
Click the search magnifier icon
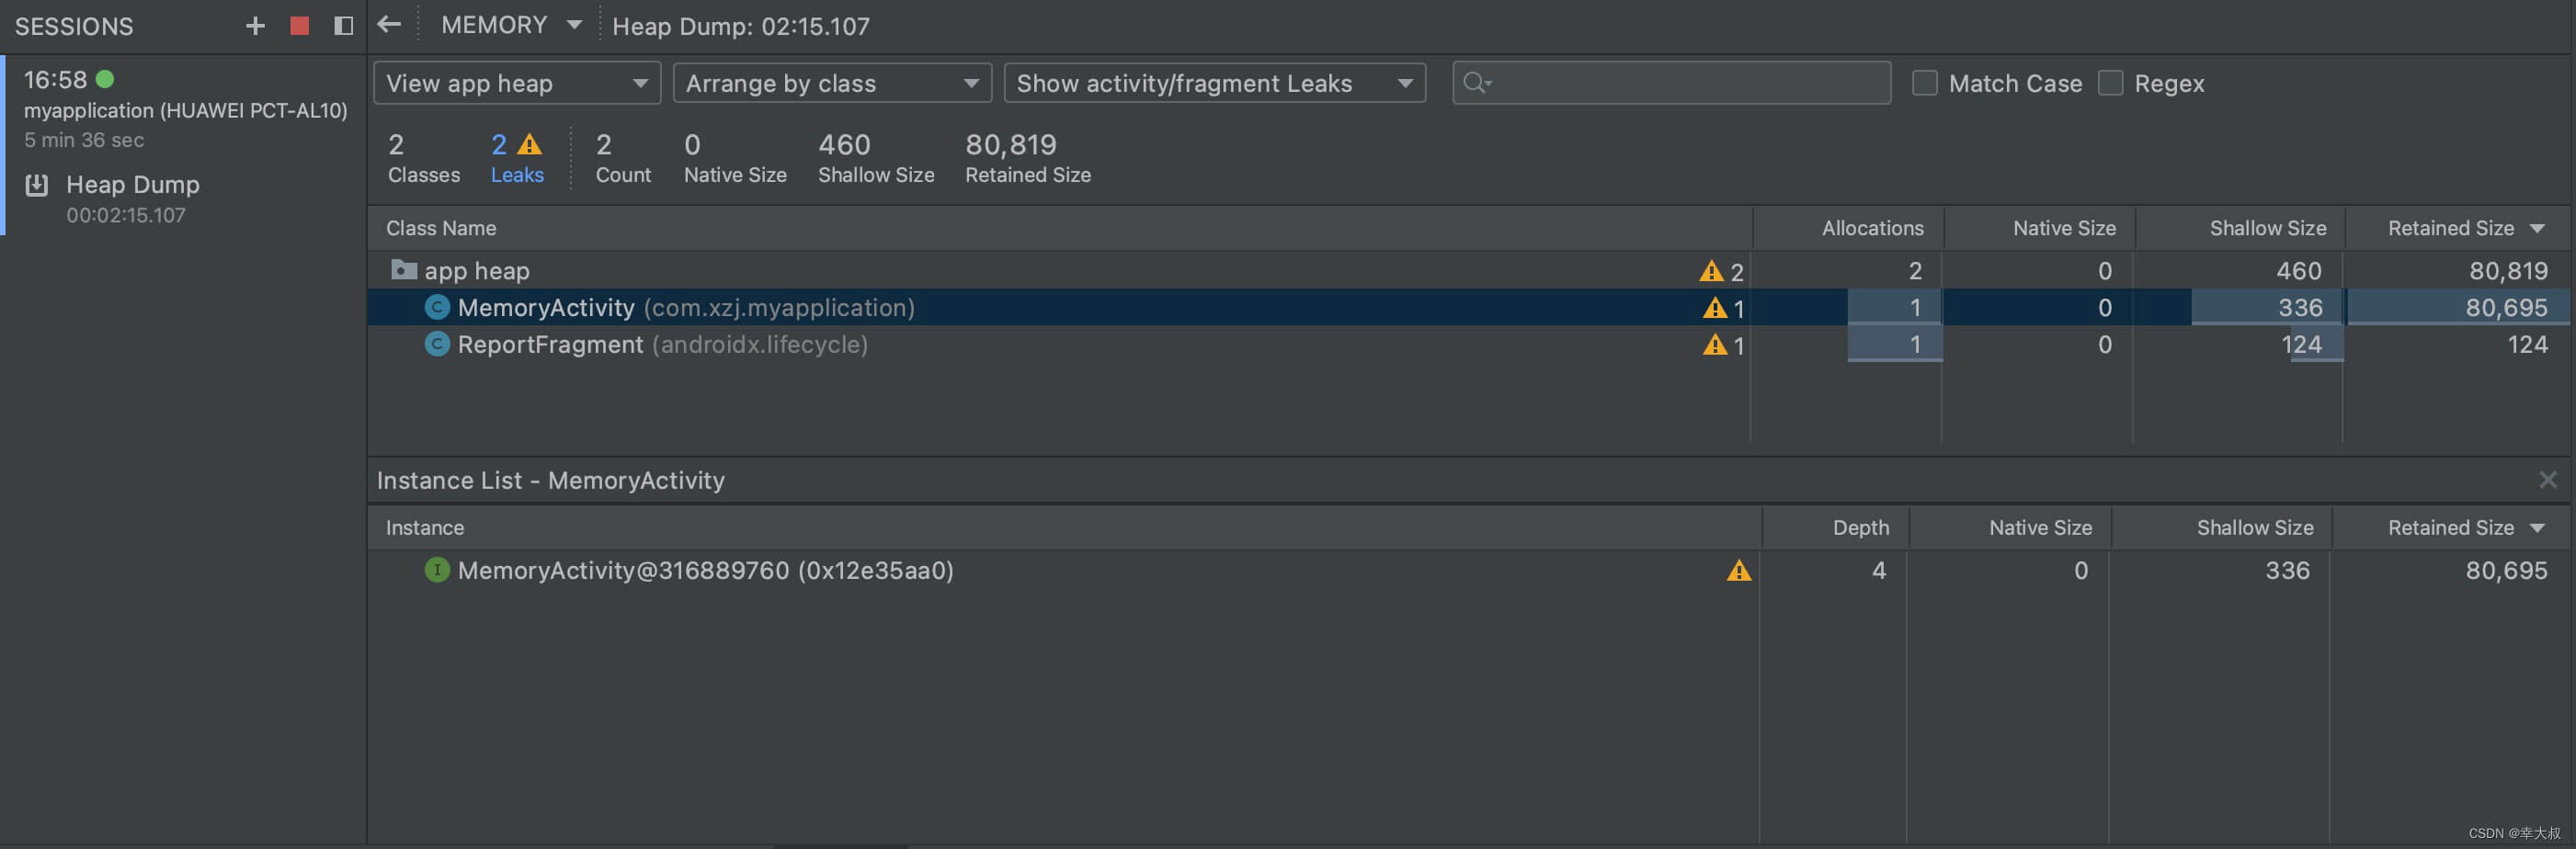[x=1475, y=83]
